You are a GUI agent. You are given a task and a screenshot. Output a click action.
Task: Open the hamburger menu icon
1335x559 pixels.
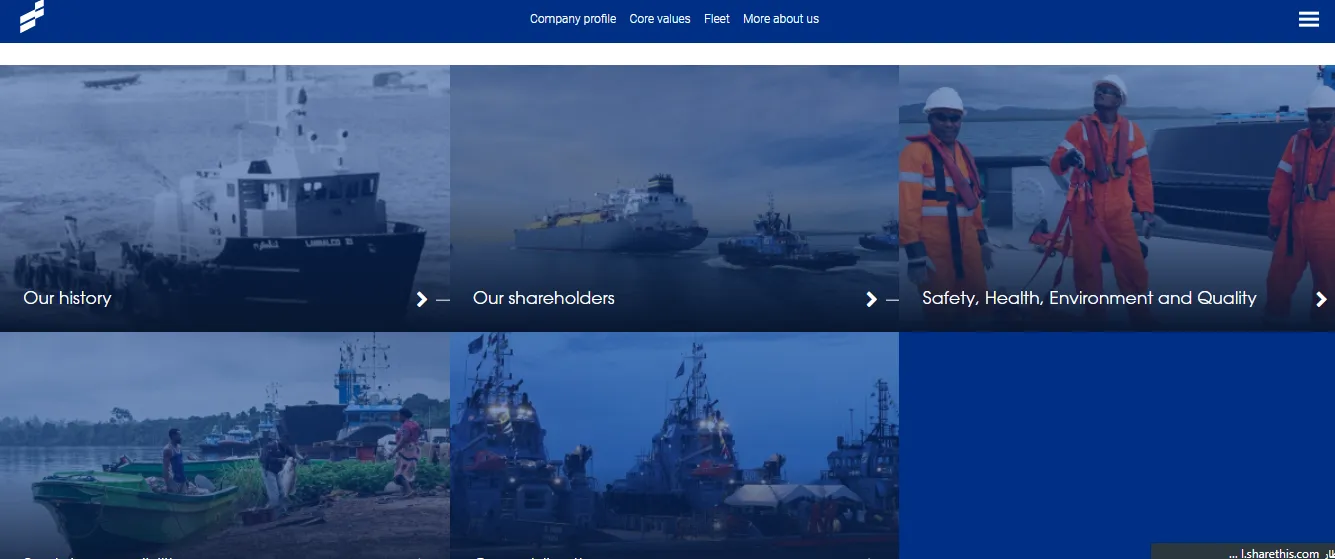[1308, 19]
